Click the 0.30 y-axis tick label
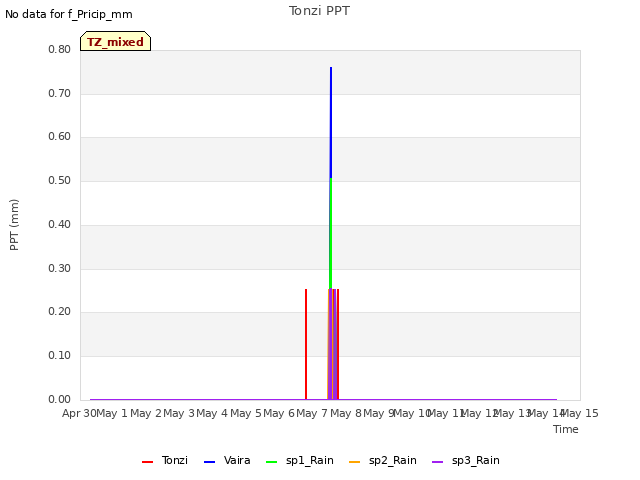Image resolution: width=640 pixels, height=480 pixels. click(60, 269)
